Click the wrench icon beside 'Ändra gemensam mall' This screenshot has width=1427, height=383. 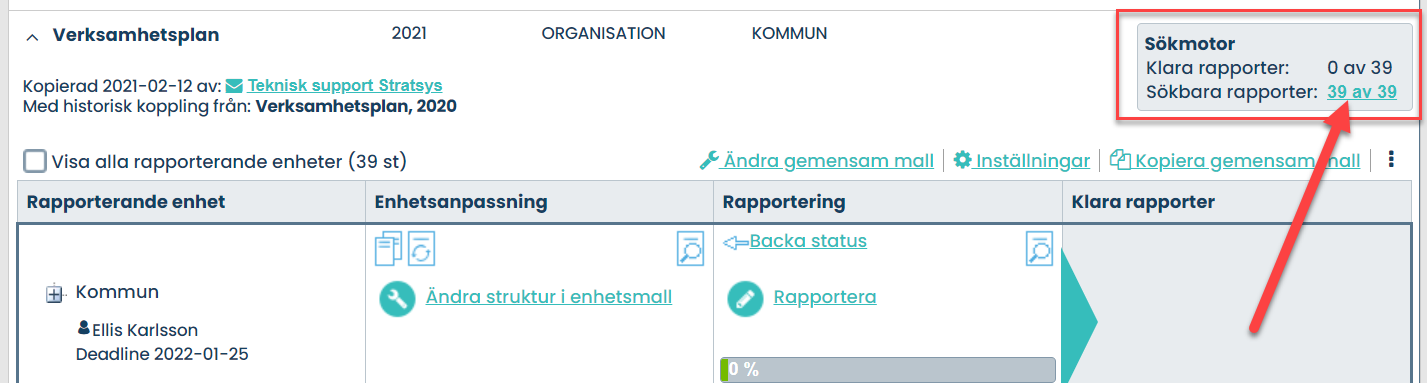tap(709, 160)
